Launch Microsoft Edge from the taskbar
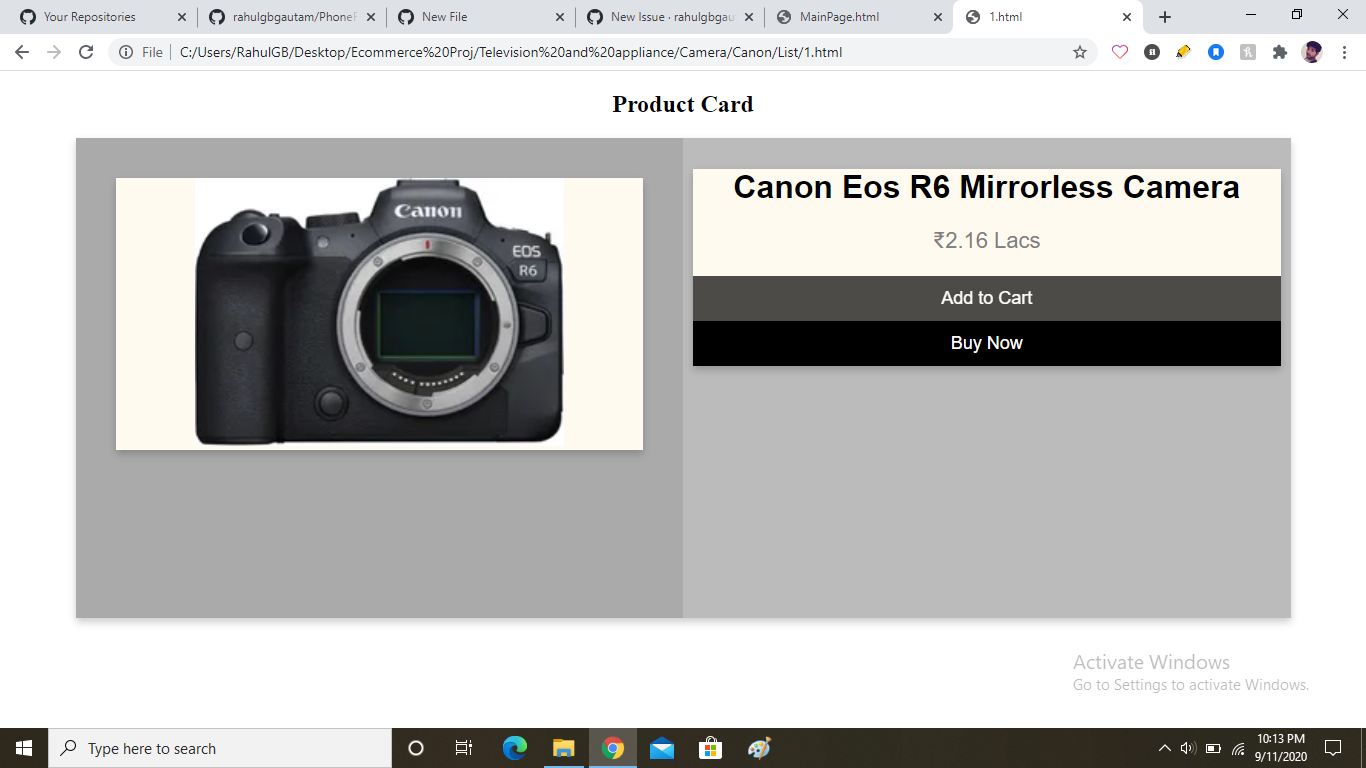The height and width of the screenshot is (768, 1366). click(x=515, y=748)
